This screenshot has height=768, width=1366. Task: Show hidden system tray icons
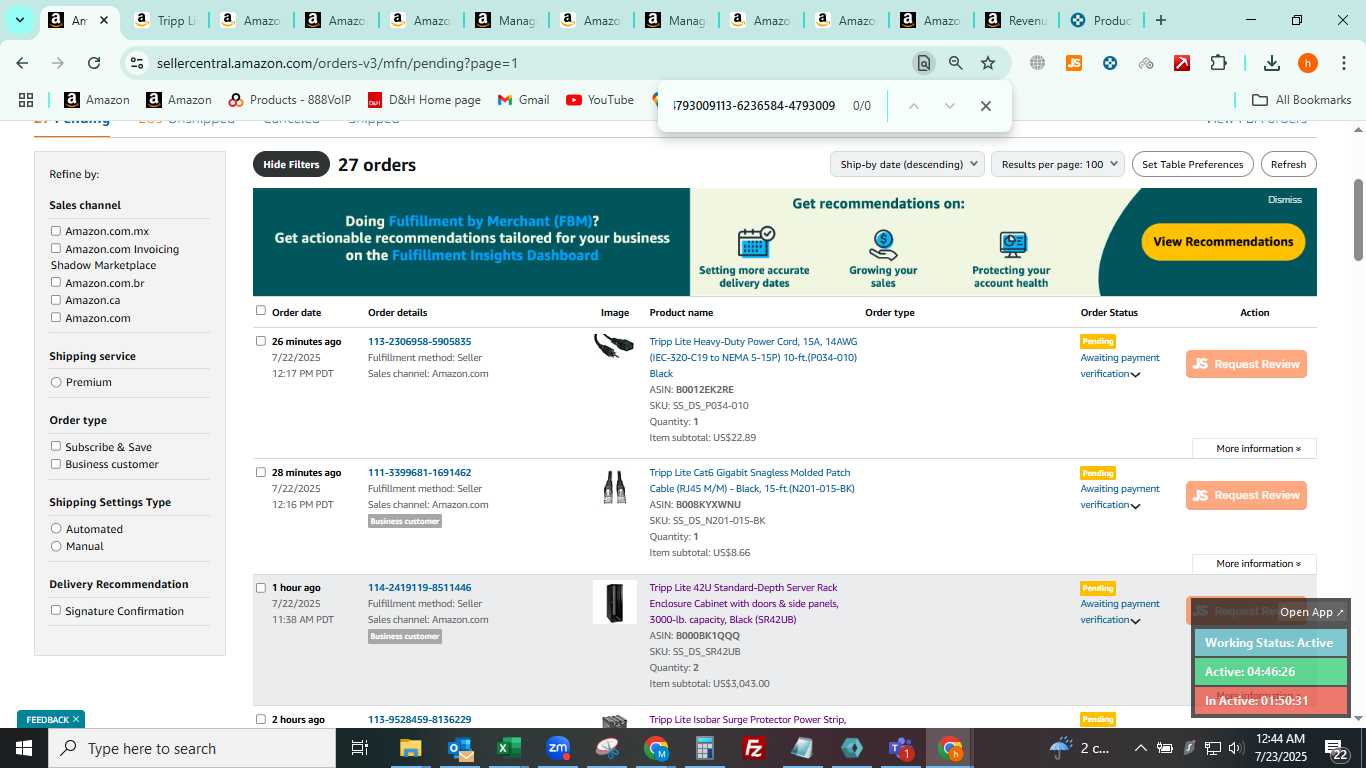tap(1140, 748)
